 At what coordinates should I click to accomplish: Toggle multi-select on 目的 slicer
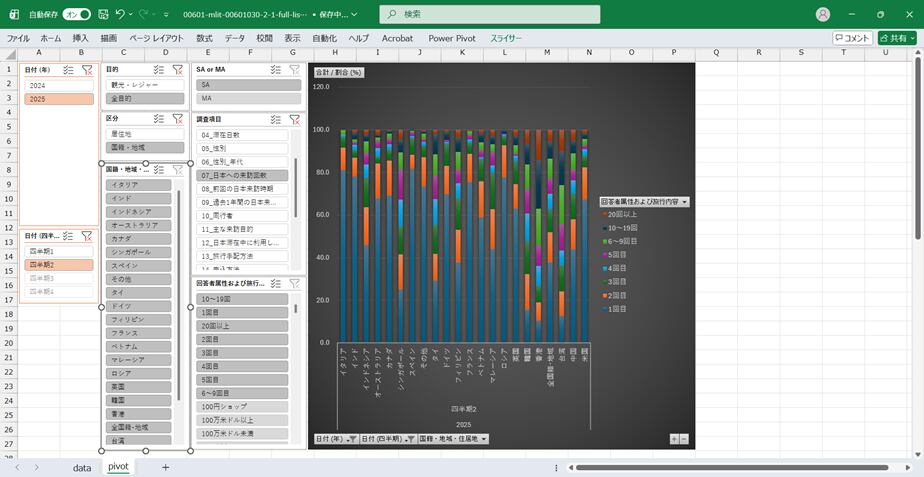tap(158, 70)
